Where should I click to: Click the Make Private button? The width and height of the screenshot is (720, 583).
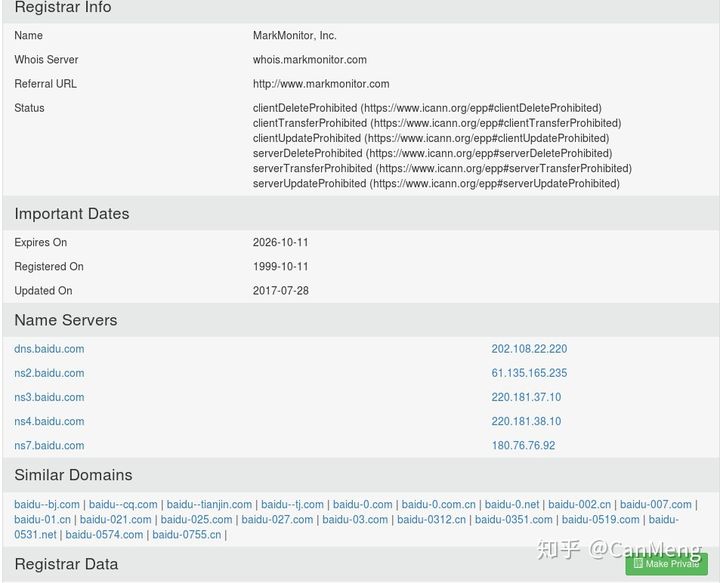pyautogui.click(x=666, y=564)
